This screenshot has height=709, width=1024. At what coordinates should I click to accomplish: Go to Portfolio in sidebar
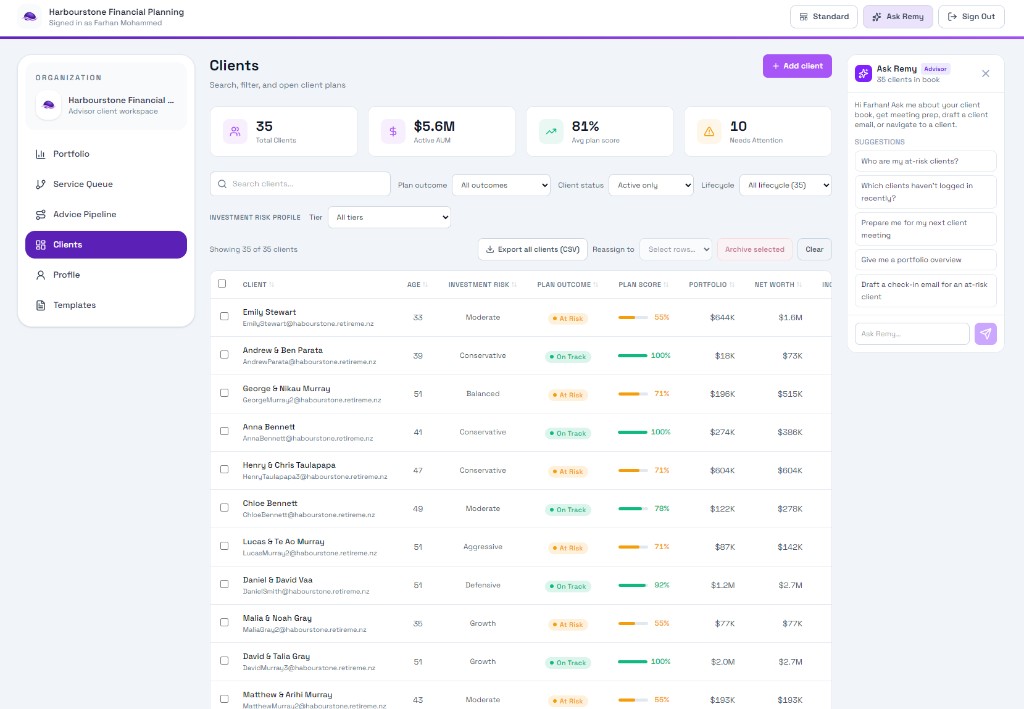(x=106, y=154)
